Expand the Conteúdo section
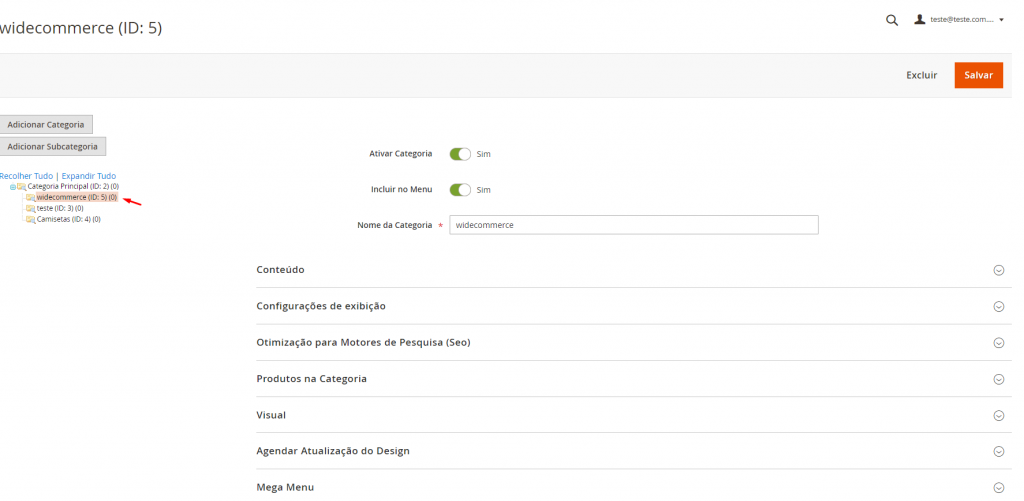This screenshot has height=501, width=1024. (633, 270)
